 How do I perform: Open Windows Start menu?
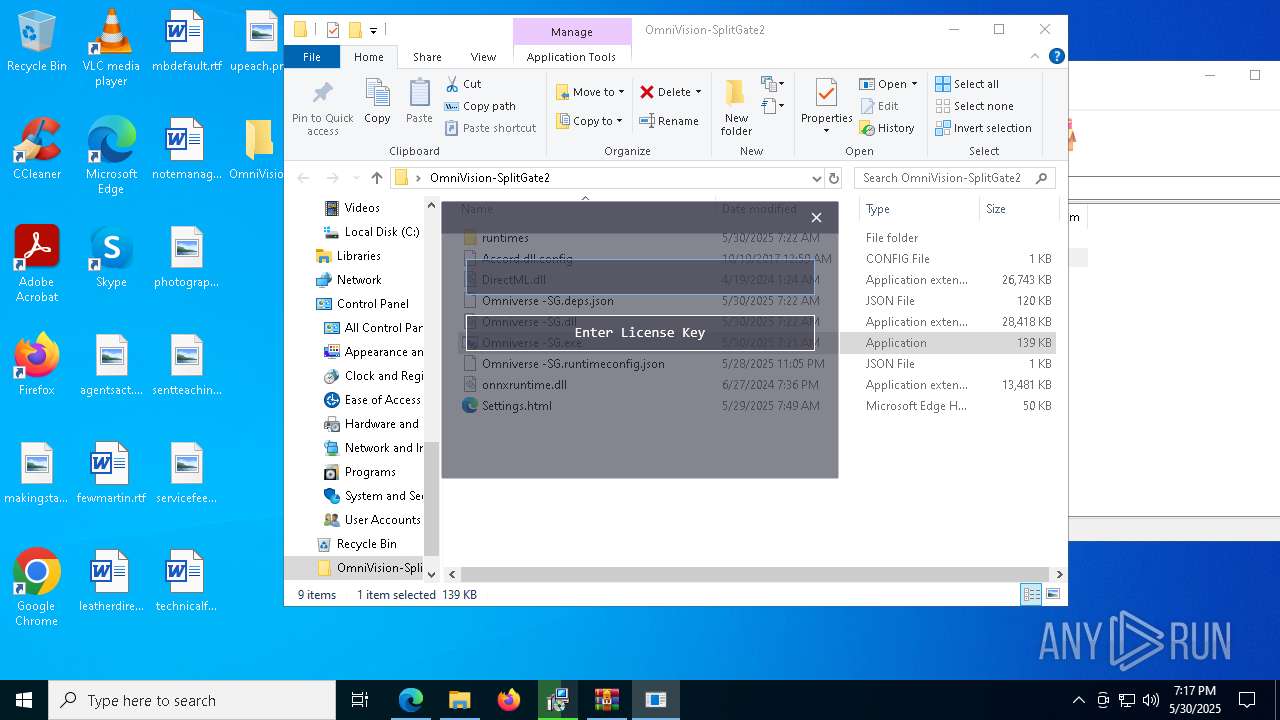tap(24, 700)
